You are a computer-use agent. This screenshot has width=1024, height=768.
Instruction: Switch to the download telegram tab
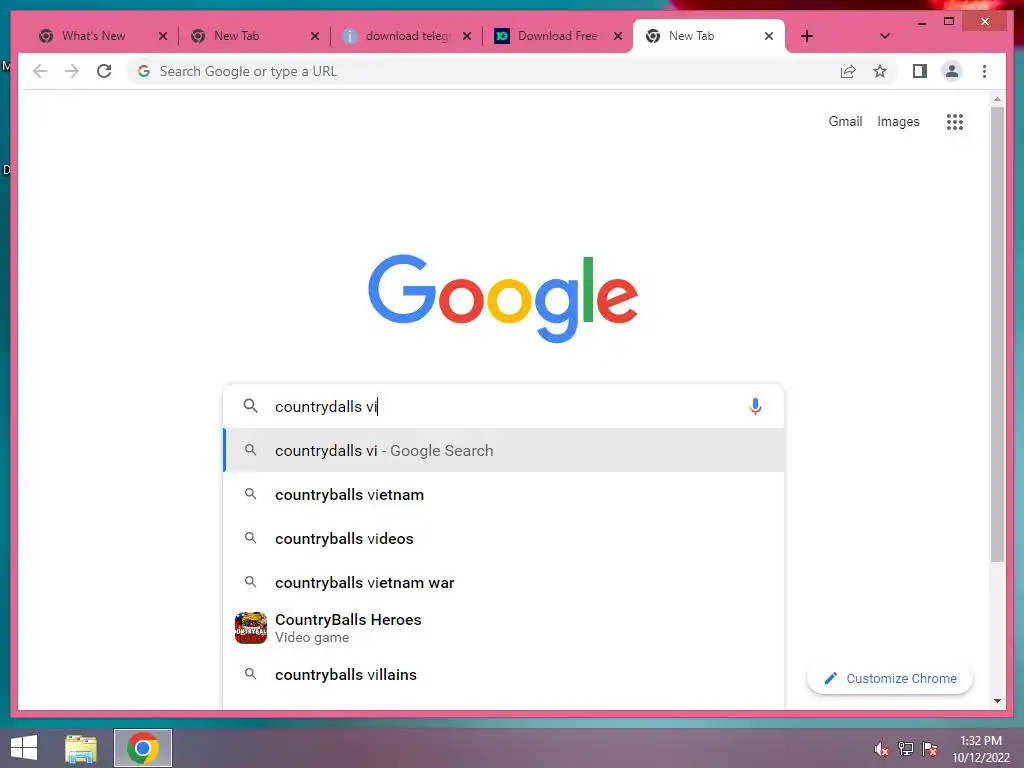point(408,36)
